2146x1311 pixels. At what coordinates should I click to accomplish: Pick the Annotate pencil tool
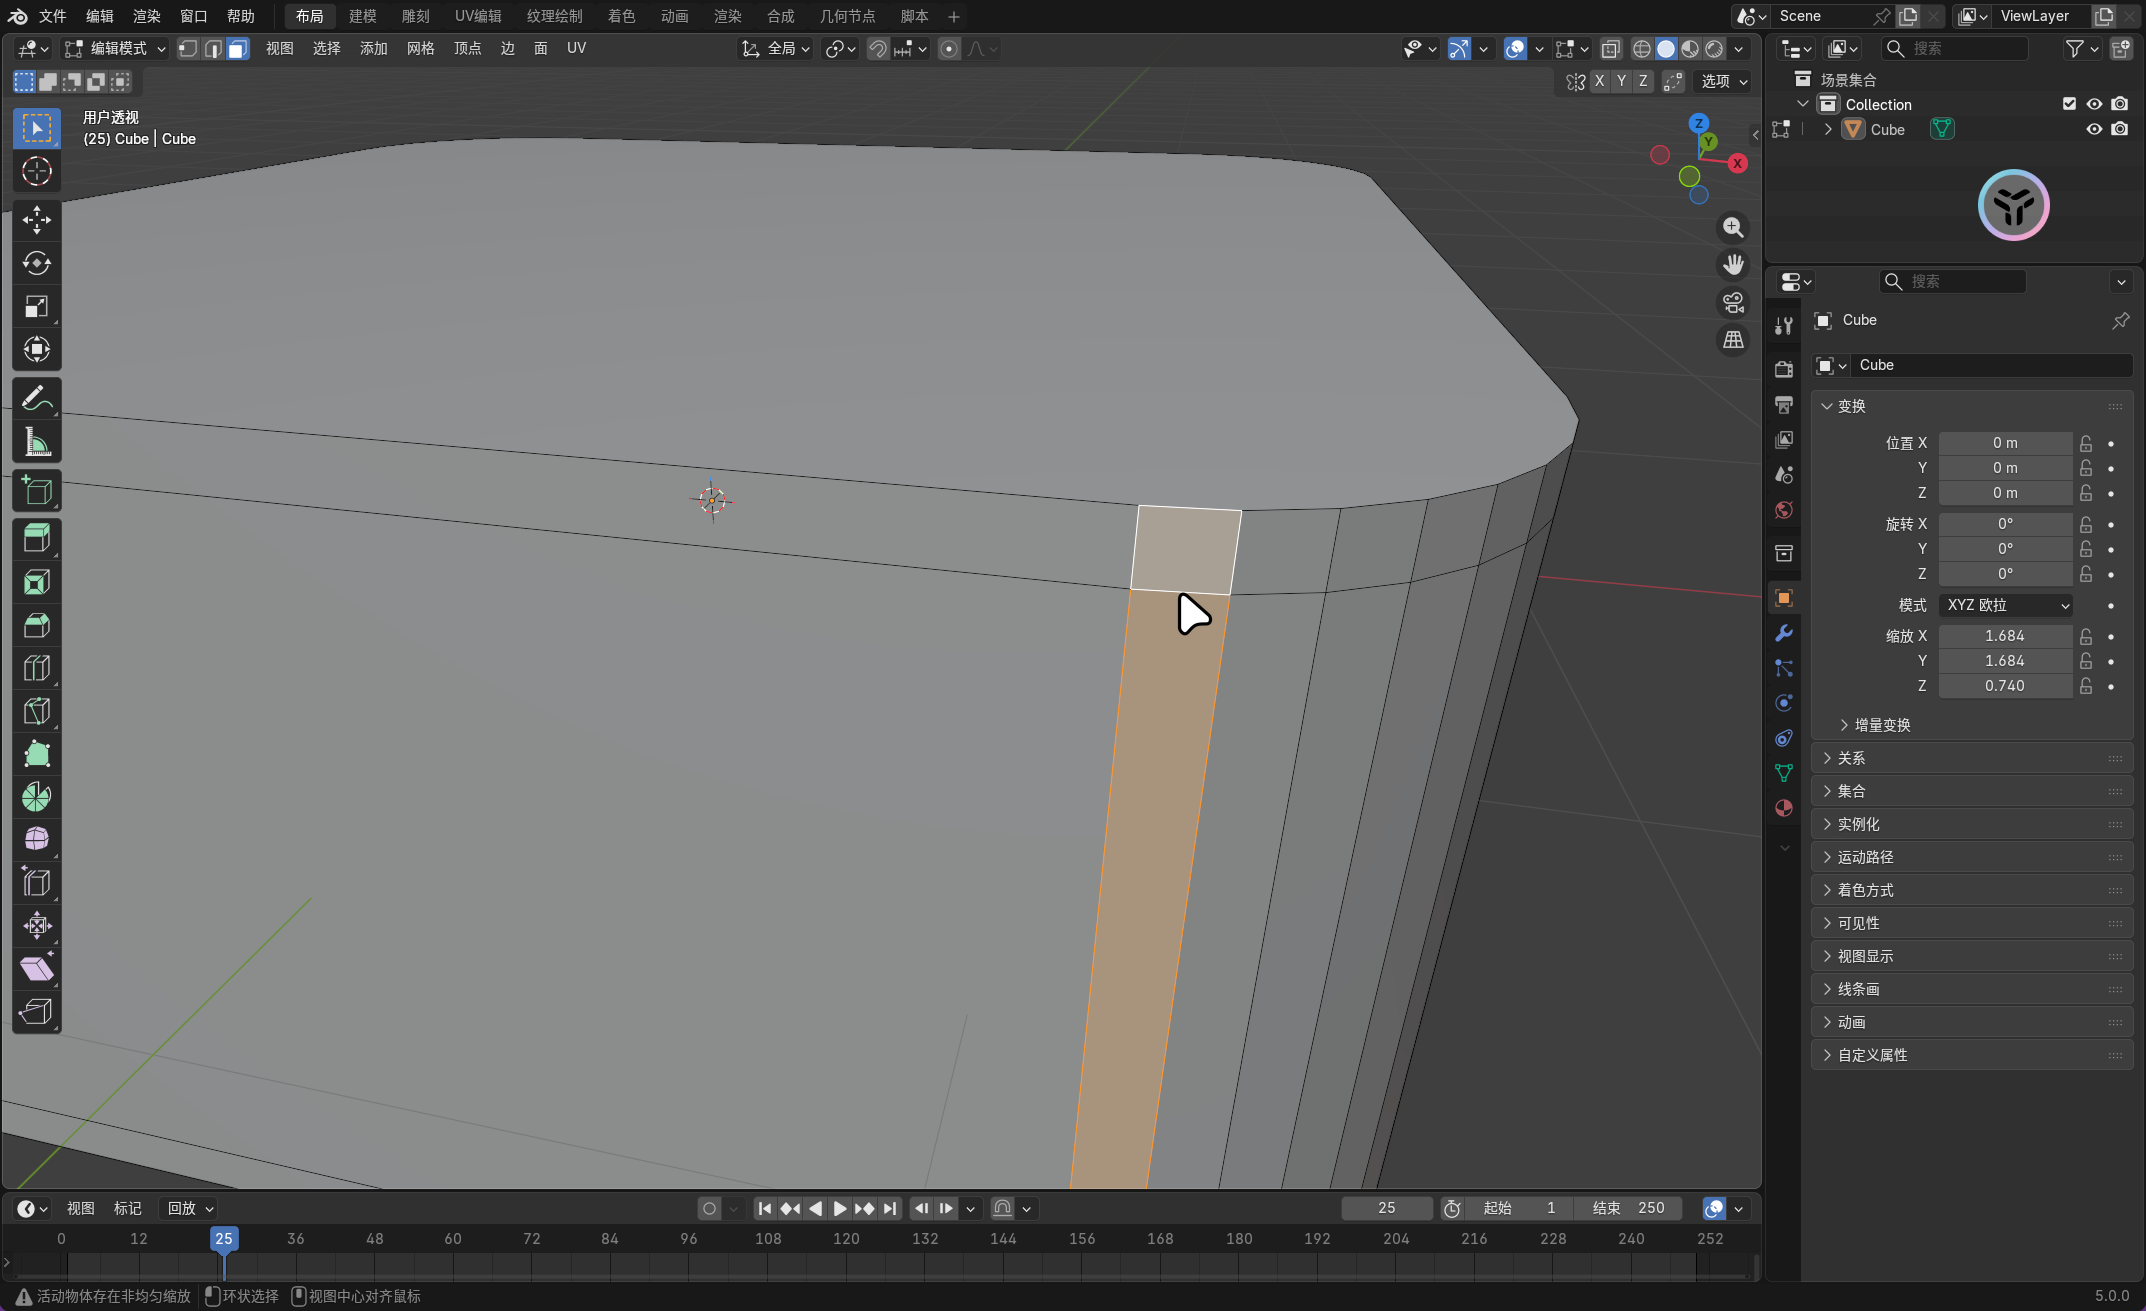tap(37, 399)
